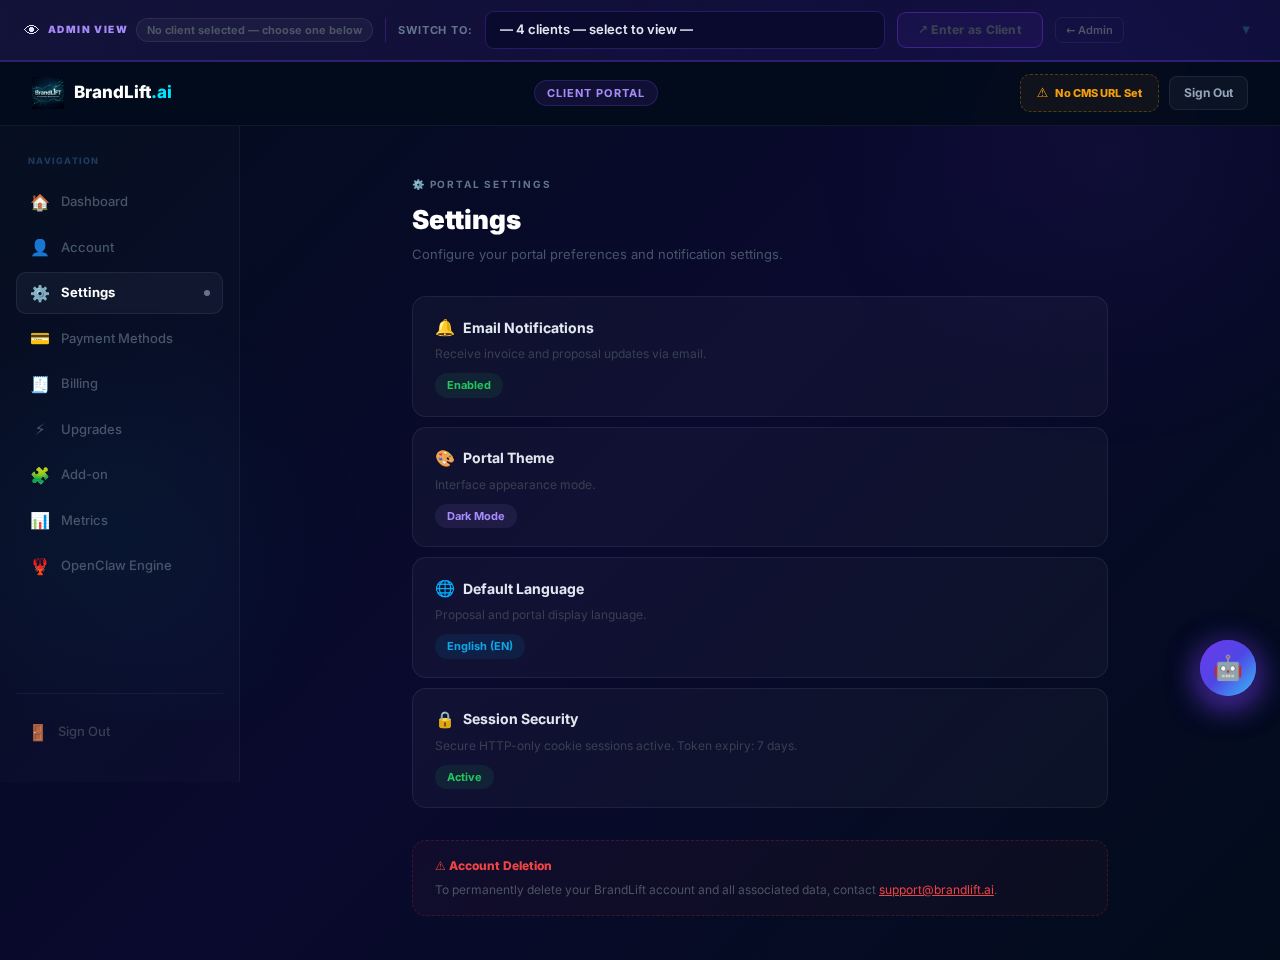This screenshot has width=1280, height=960.
Task: Toggle the Email Notifications Enabled badge
Action: pos(468,385)
